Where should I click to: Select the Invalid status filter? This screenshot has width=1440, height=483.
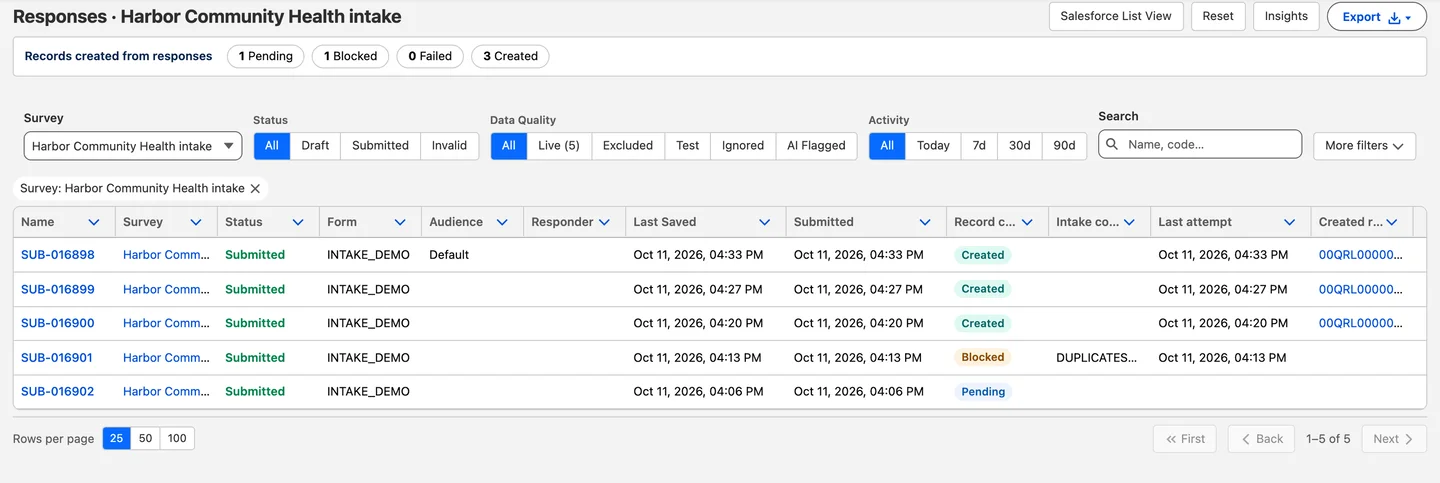tap(449, 145)
